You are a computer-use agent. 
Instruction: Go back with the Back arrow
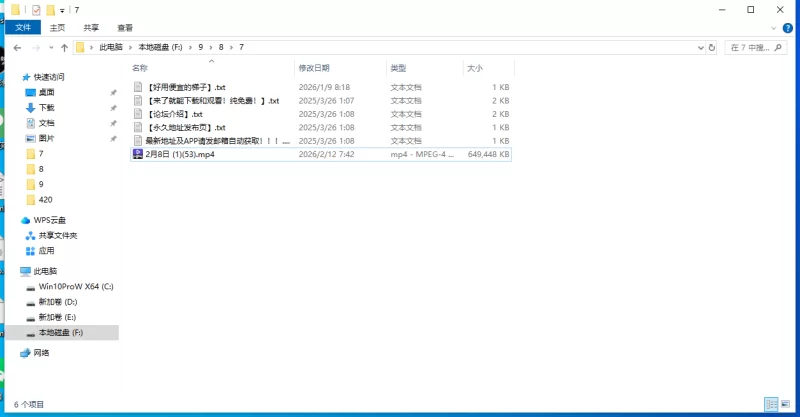pos(17,47)
